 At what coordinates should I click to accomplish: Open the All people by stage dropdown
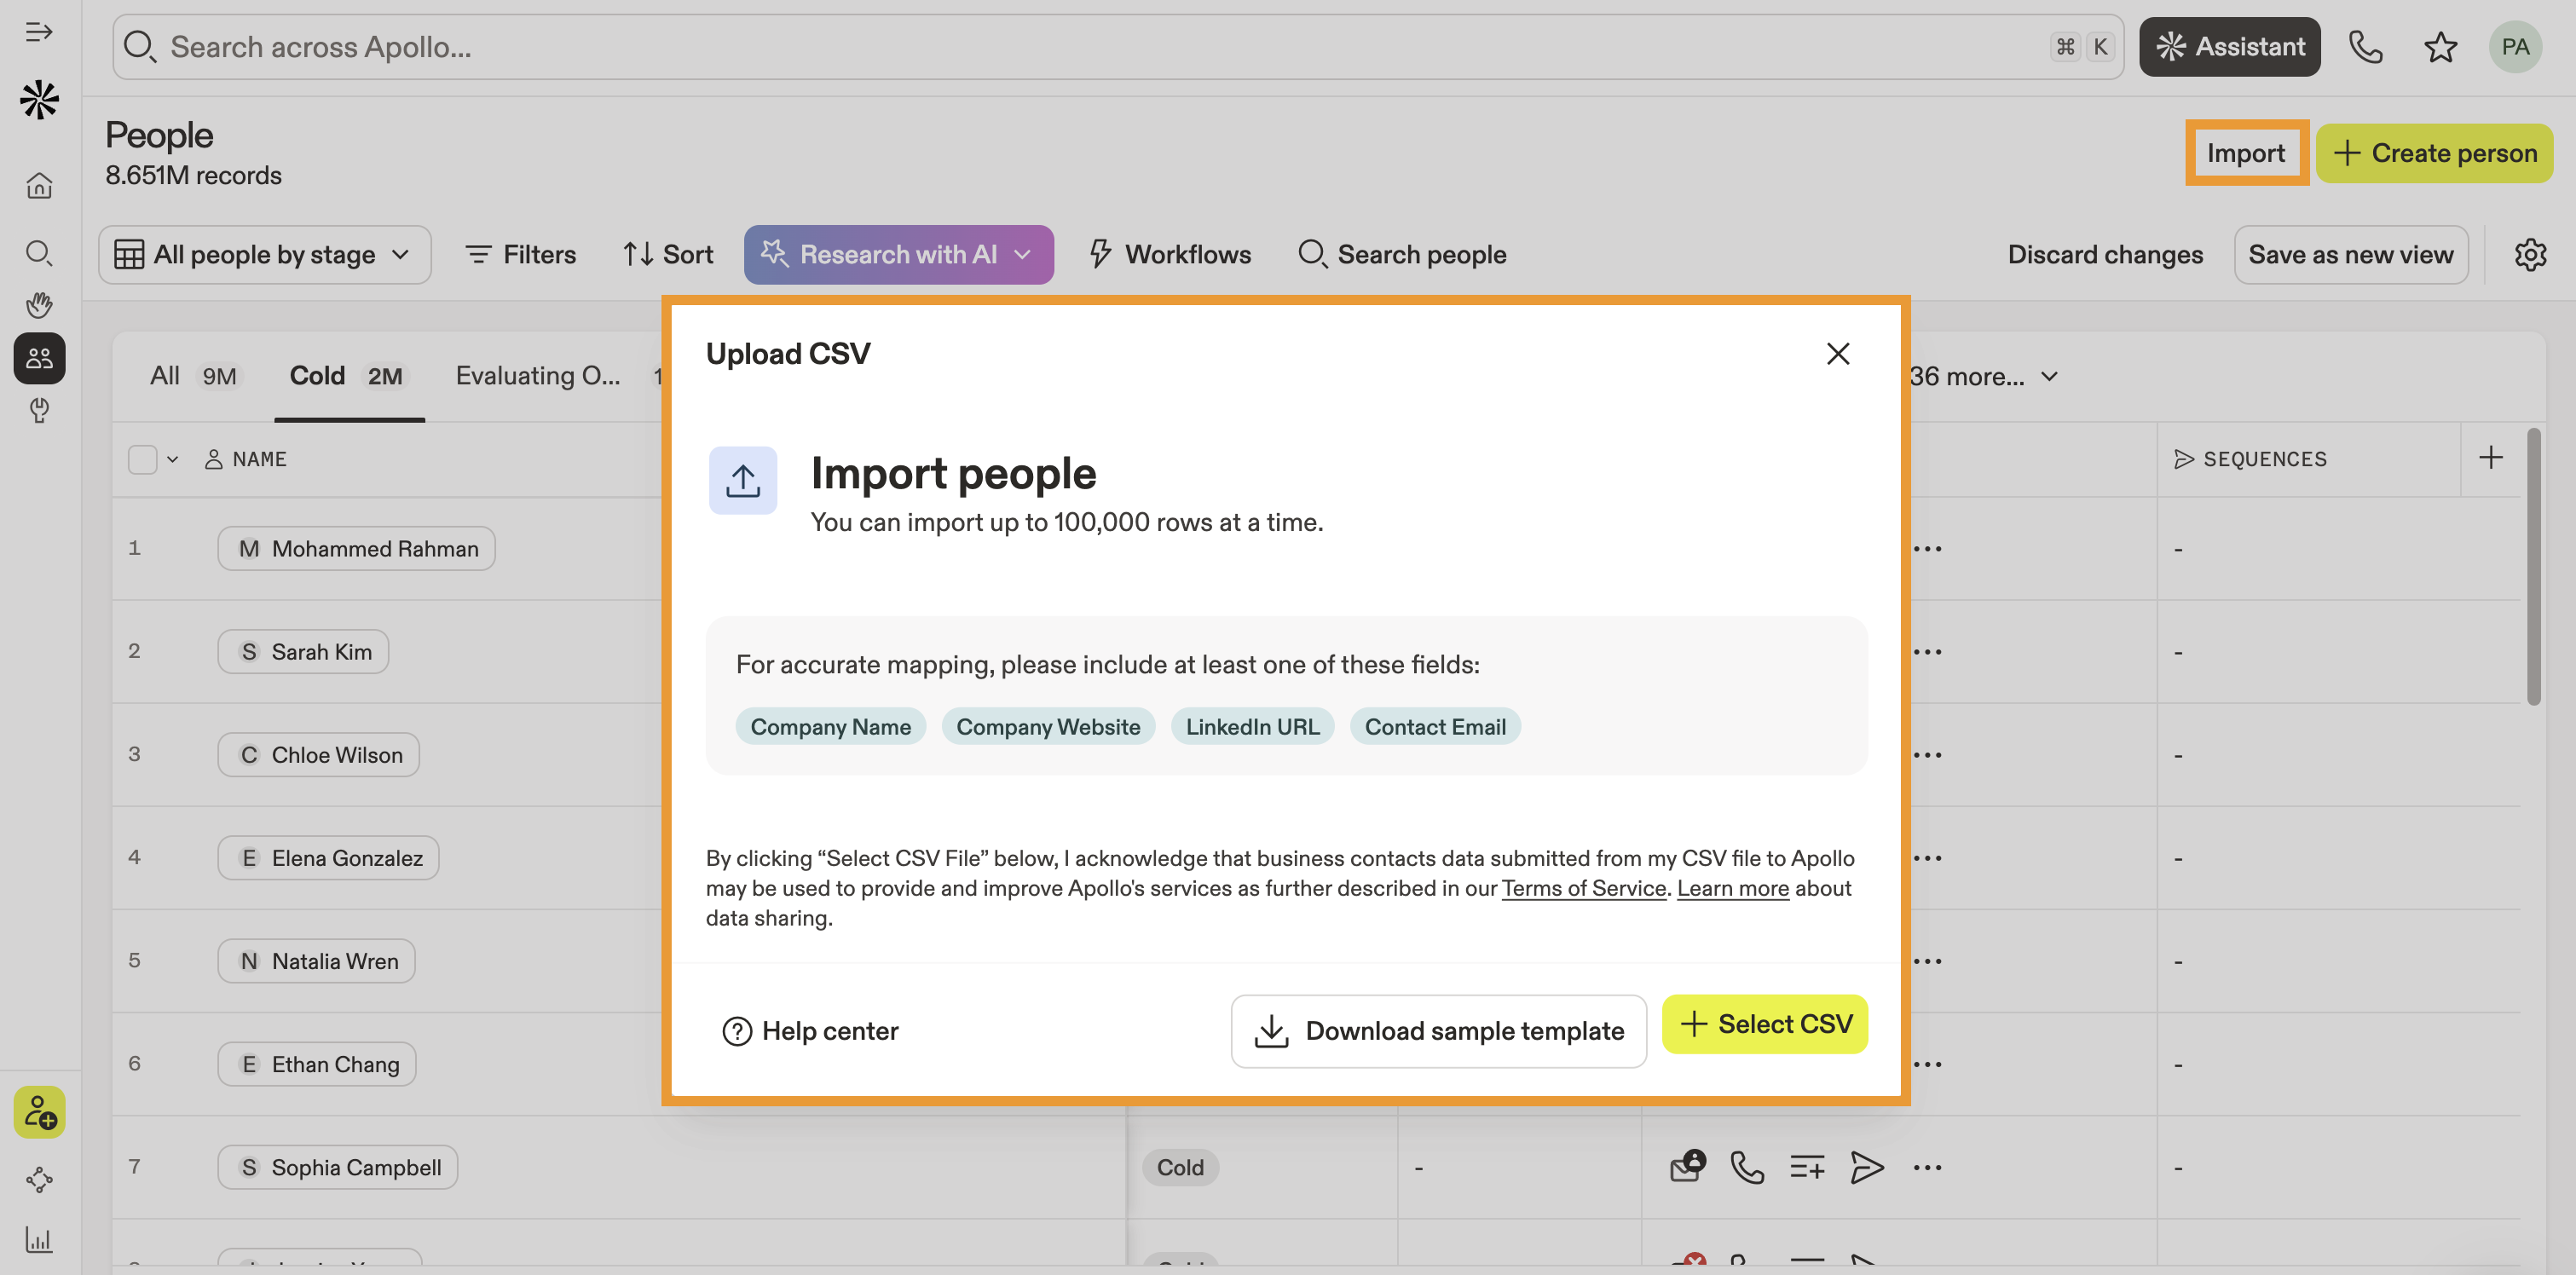(x=264, y=255)
